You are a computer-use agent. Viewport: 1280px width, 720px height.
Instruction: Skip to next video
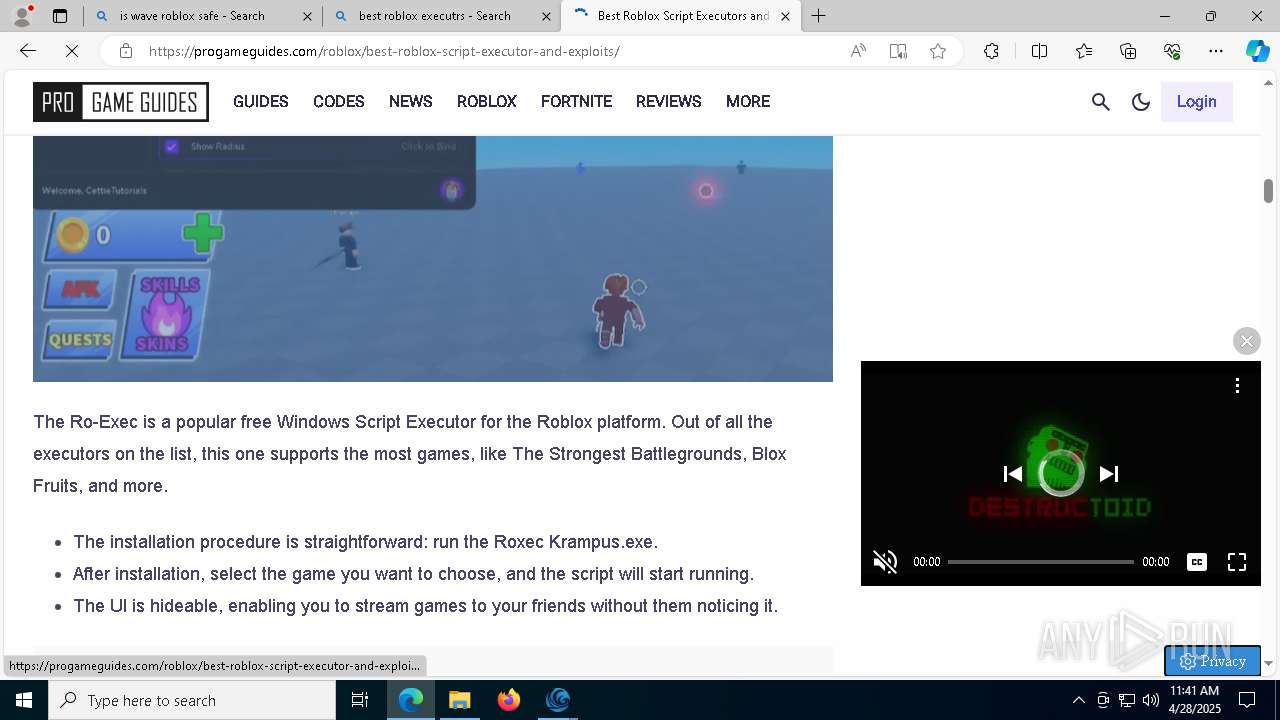click(x=1109, y=474)
